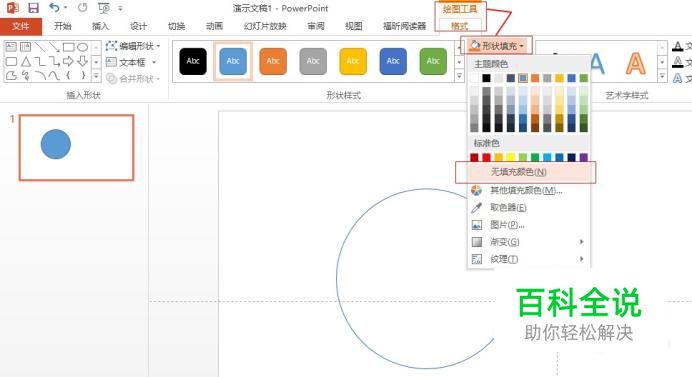Click the Redo icon in quick access toolbar
Viewport: 692px width, 377px height.
coord(82,8)
